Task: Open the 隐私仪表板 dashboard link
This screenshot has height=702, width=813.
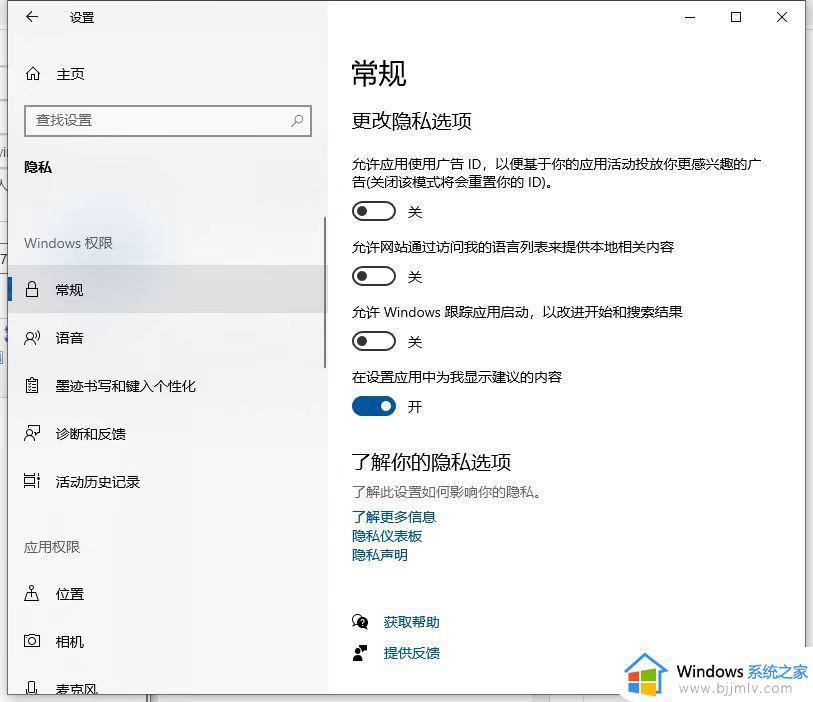Action: tap(387, 535)
